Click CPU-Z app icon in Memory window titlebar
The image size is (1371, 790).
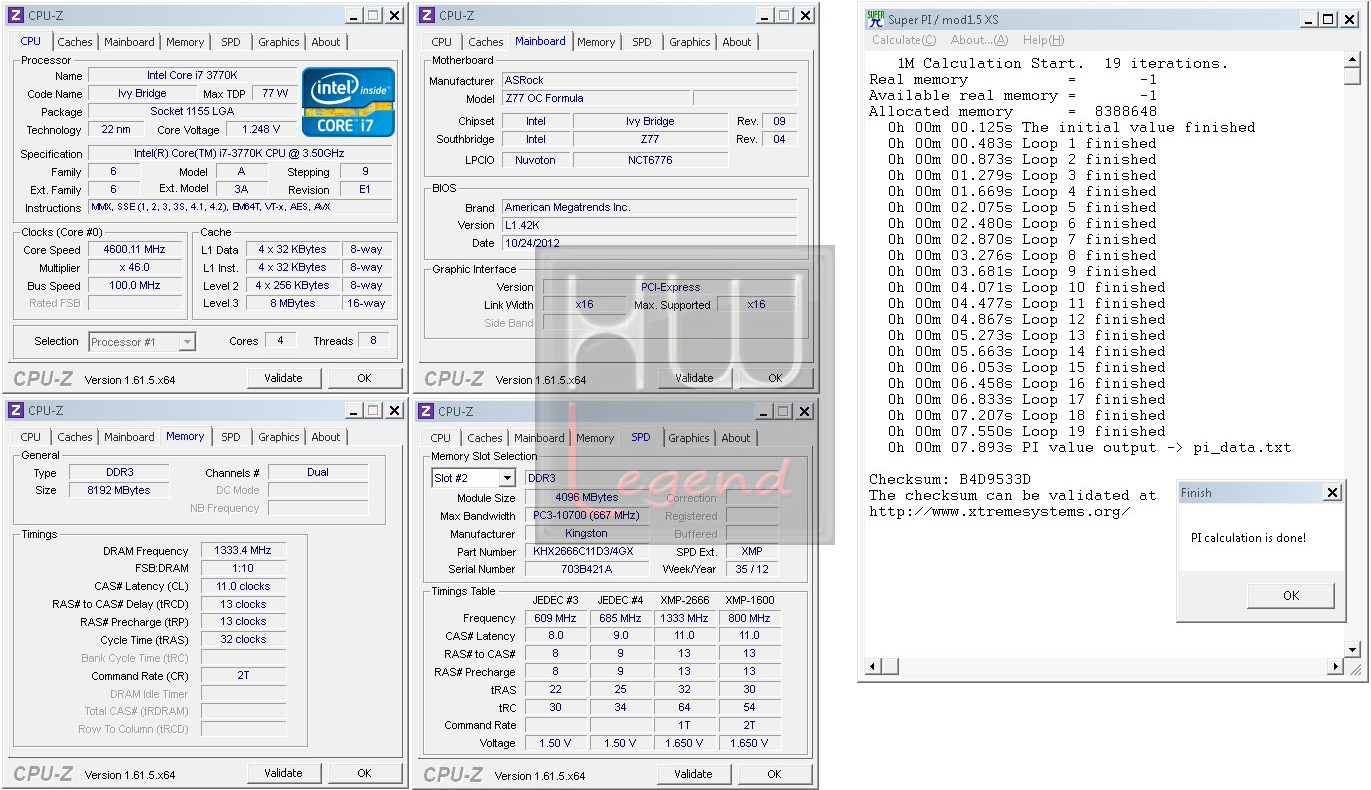16,410
